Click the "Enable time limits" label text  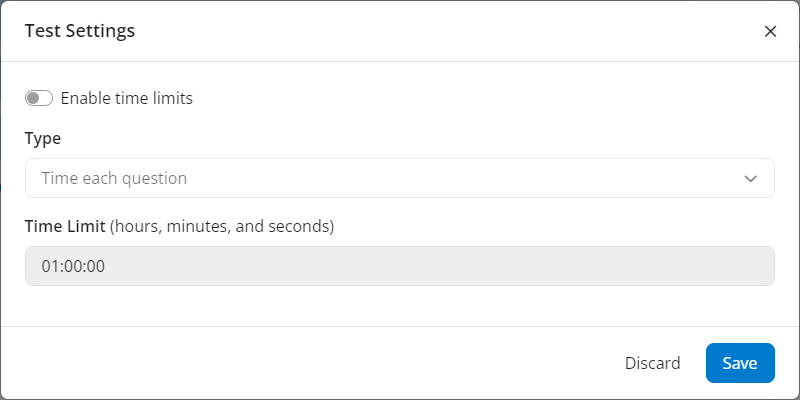pyautogui.click(x=127, y=98)
